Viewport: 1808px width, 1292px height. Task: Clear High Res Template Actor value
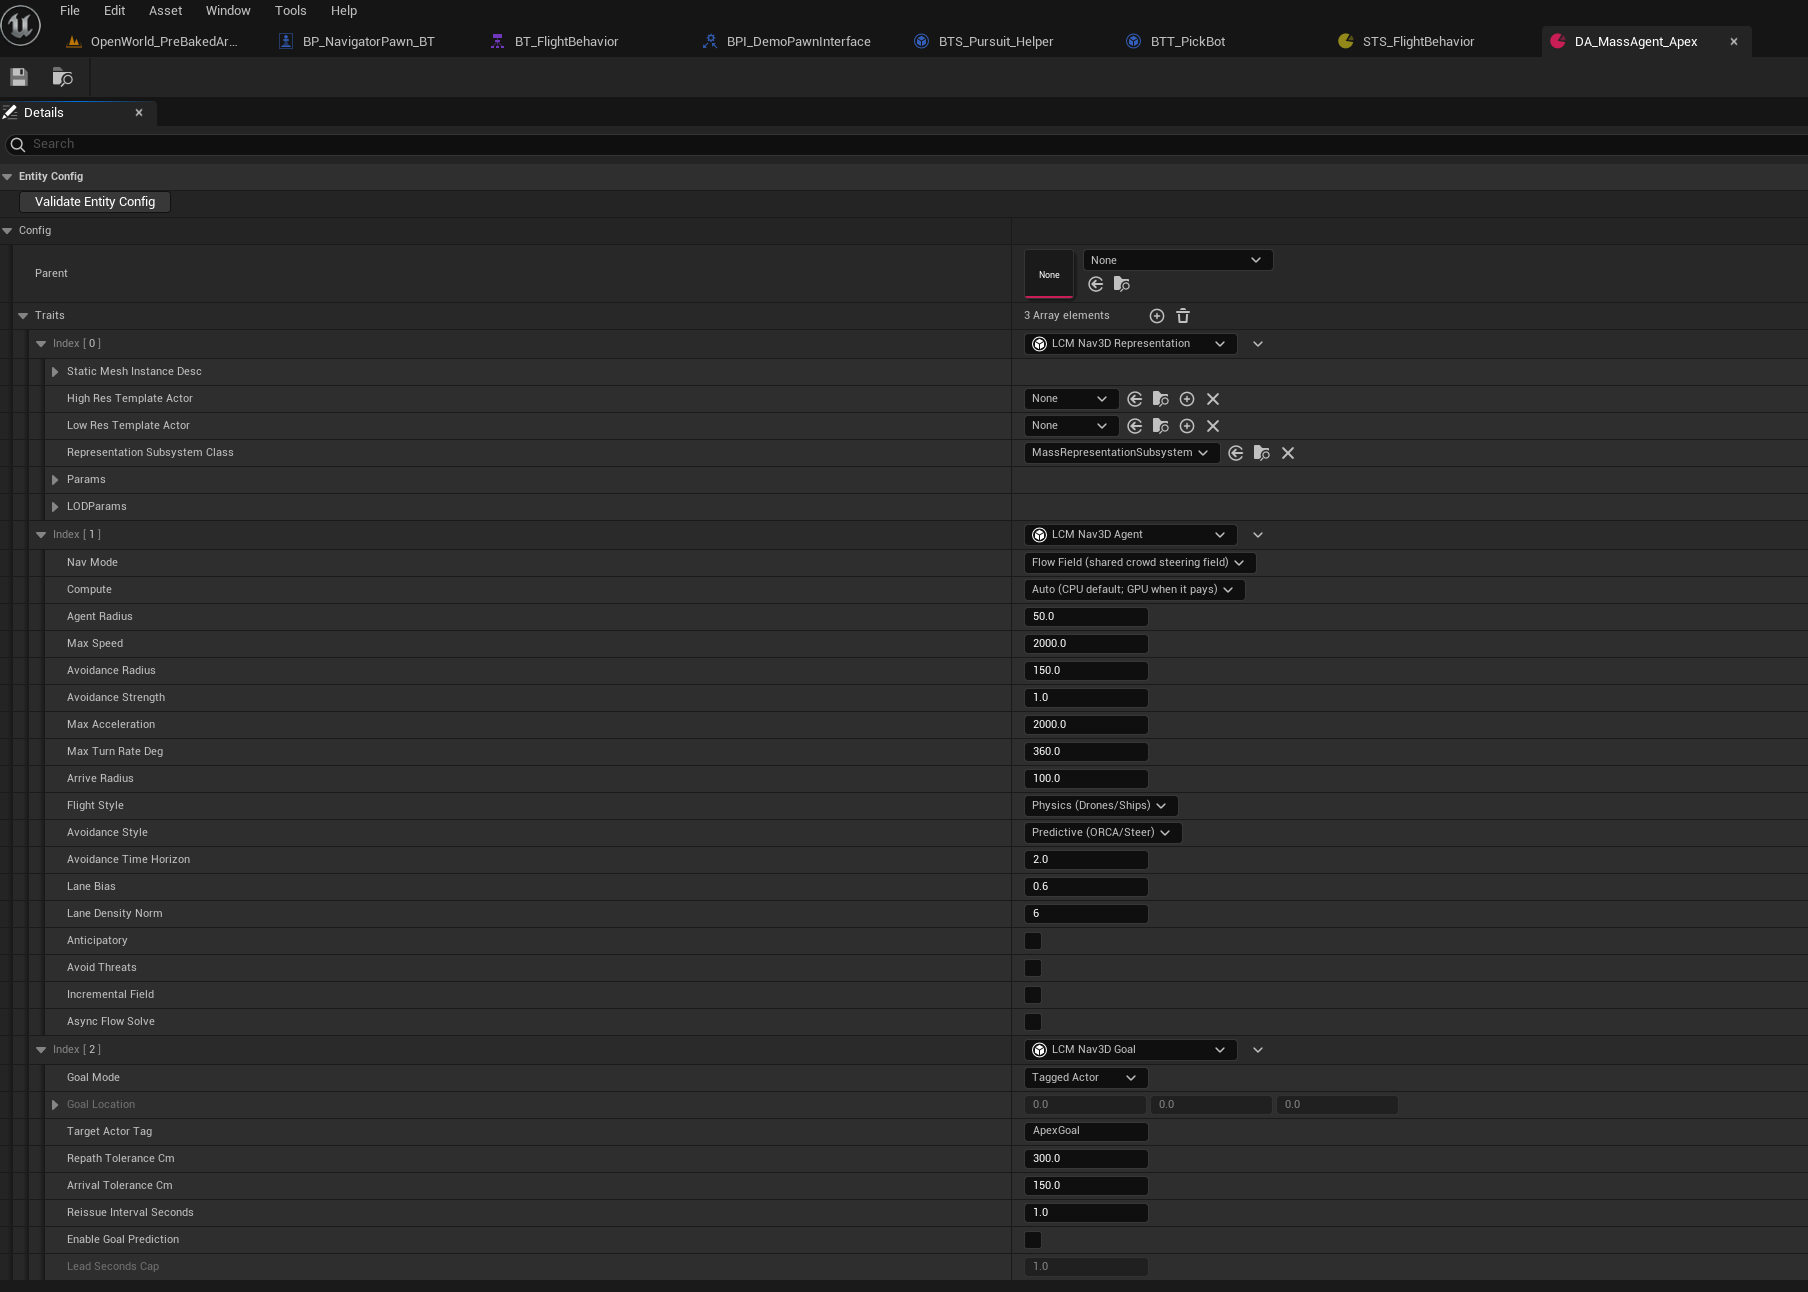pos(1213,399)
